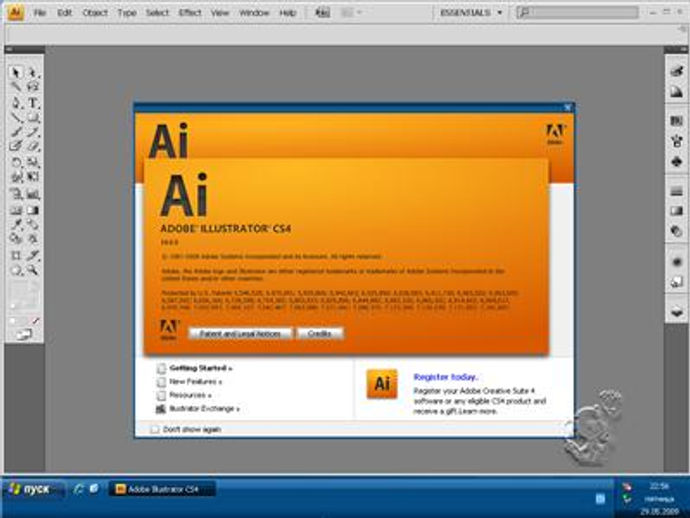
Task: Click the Credits button
Action: tap(319, 334)
